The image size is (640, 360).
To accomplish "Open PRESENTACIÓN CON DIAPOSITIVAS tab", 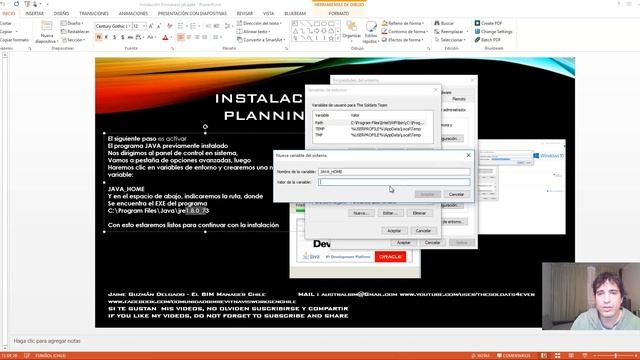I will pyautogui.click(x=192, y=13).
